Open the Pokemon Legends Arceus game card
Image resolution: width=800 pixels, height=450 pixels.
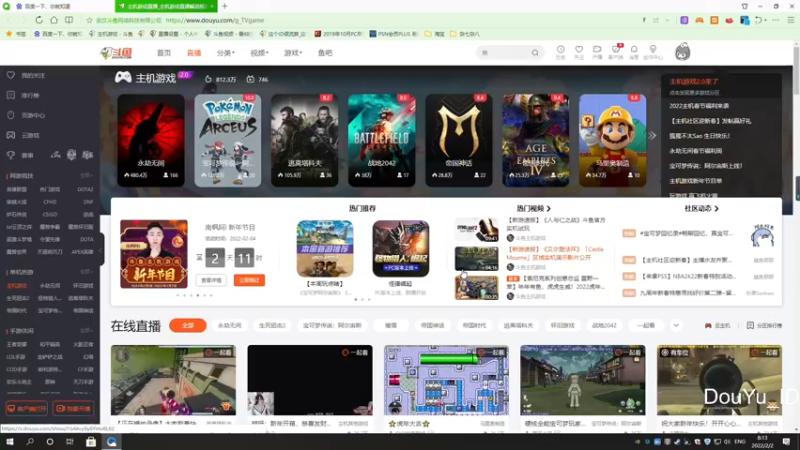[x=228, y=140]
